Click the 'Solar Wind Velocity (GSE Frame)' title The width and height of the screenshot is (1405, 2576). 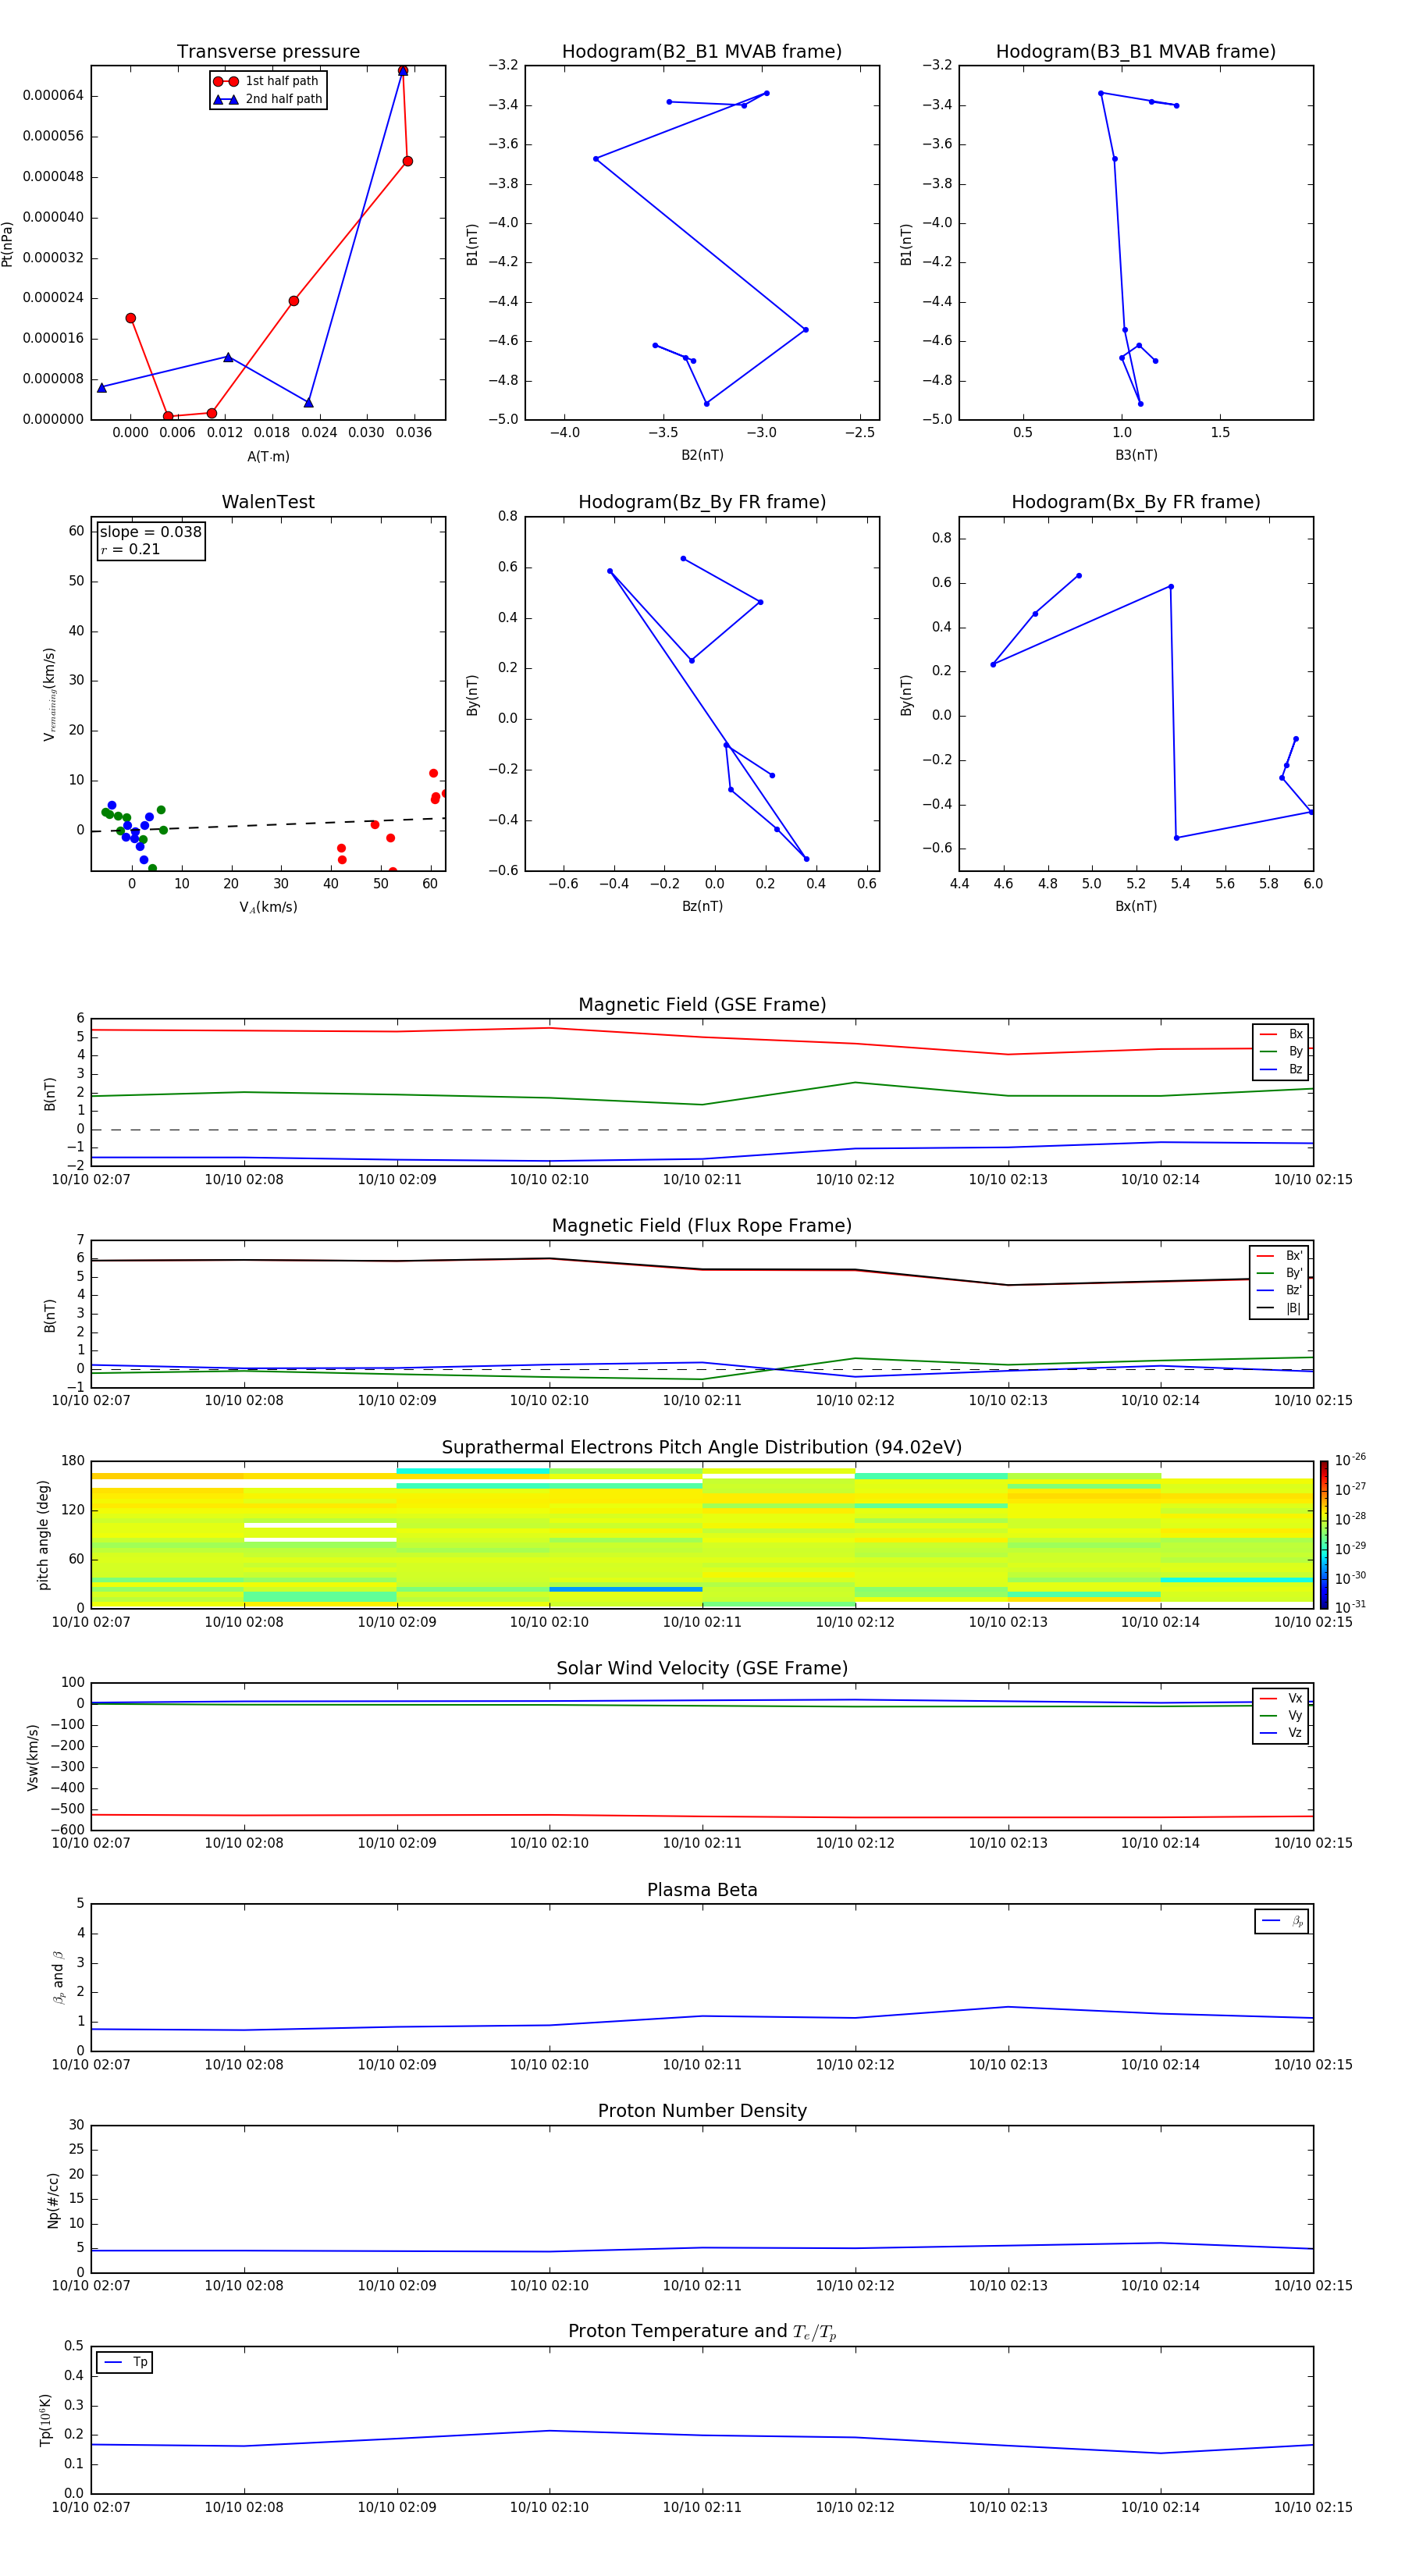tap(702, 1669)
